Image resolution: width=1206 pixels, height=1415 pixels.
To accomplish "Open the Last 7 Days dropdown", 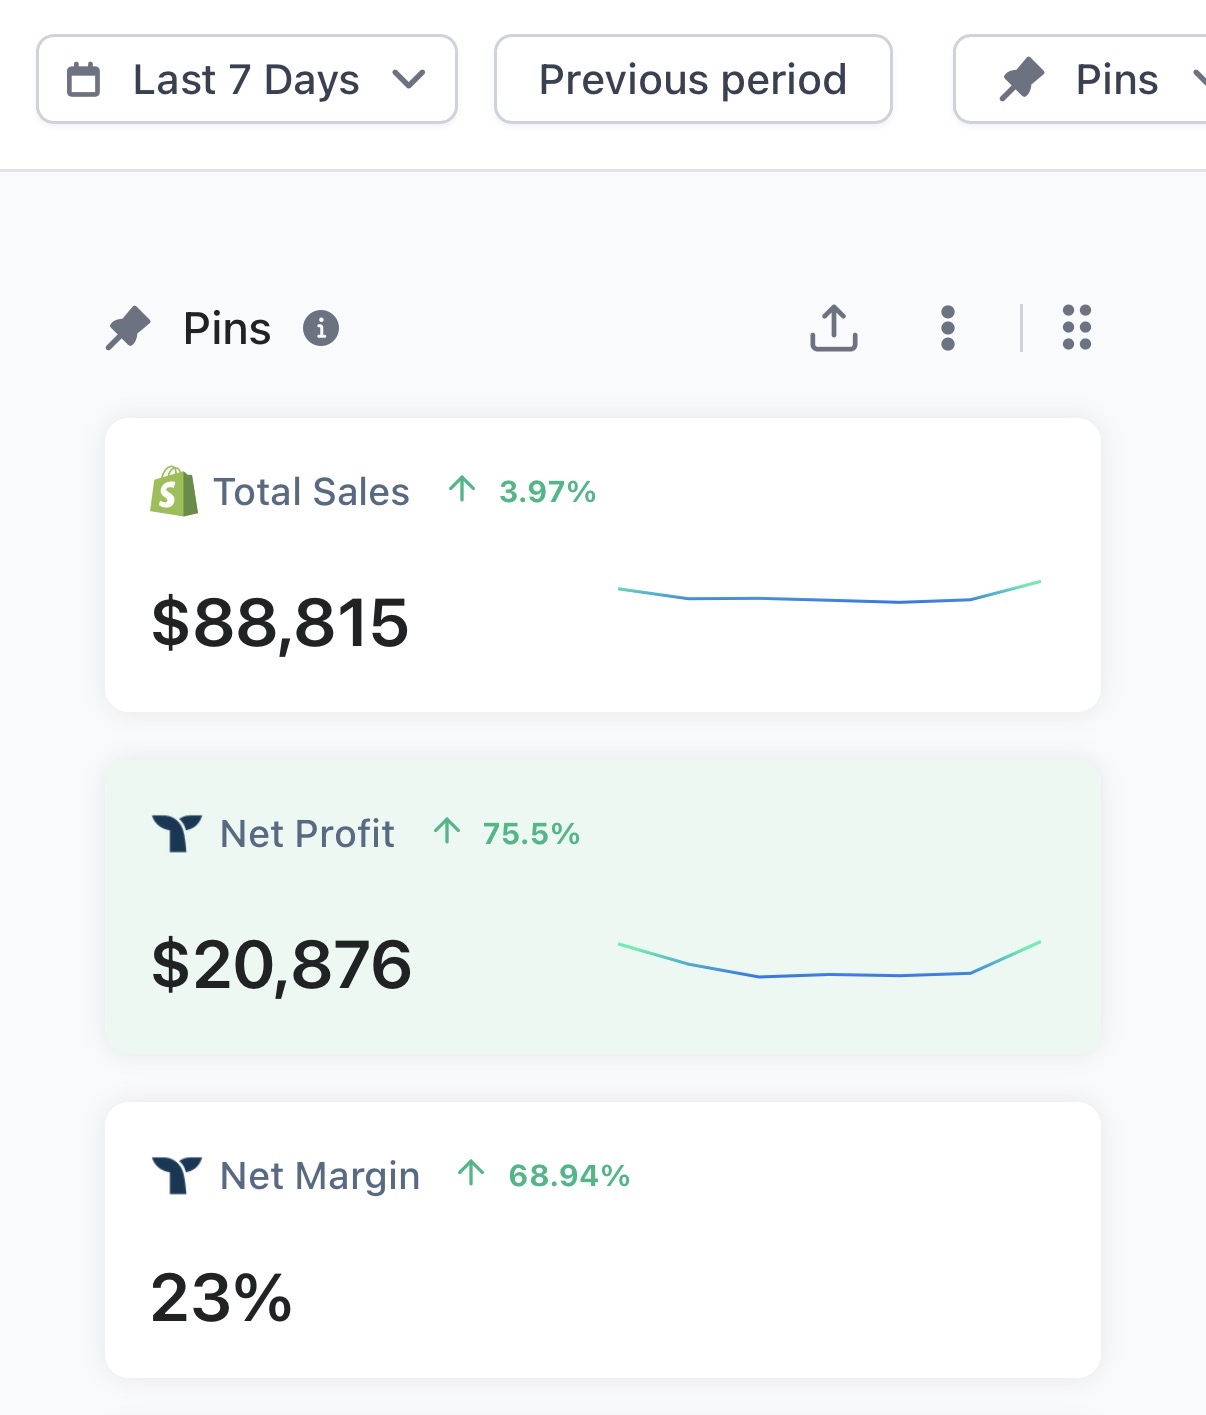I will (246, 80).
